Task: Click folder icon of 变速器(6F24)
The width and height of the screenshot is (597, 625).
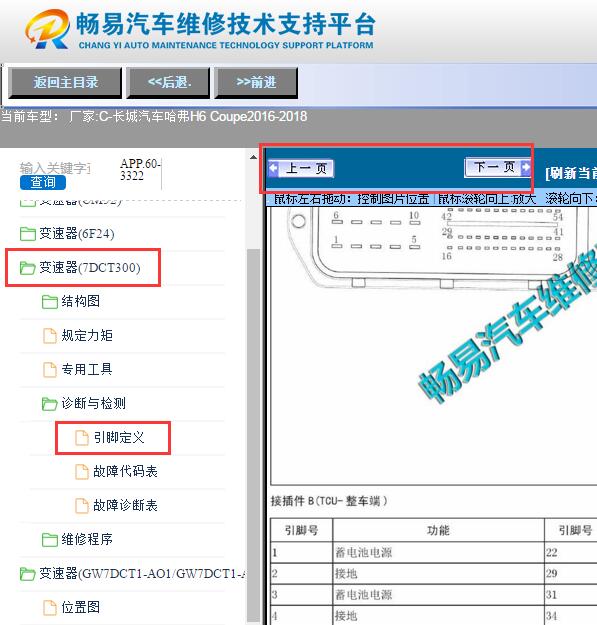Action: click(x=27, y=234)
